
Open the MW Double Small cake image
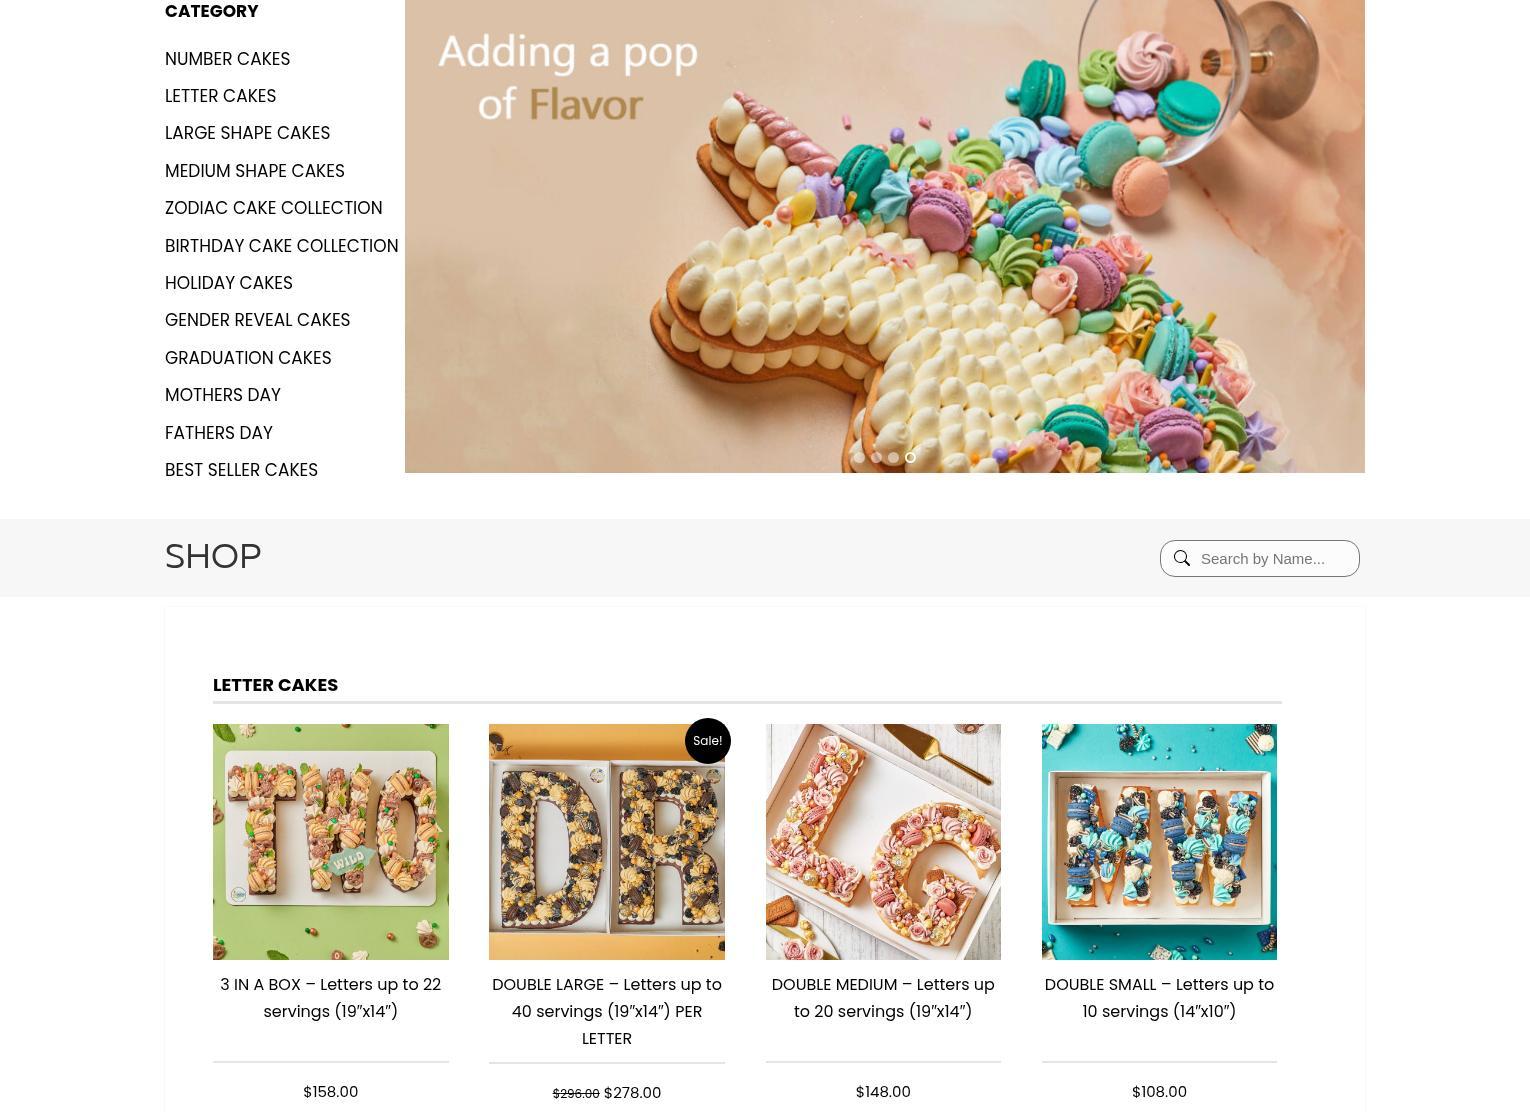1159,842
